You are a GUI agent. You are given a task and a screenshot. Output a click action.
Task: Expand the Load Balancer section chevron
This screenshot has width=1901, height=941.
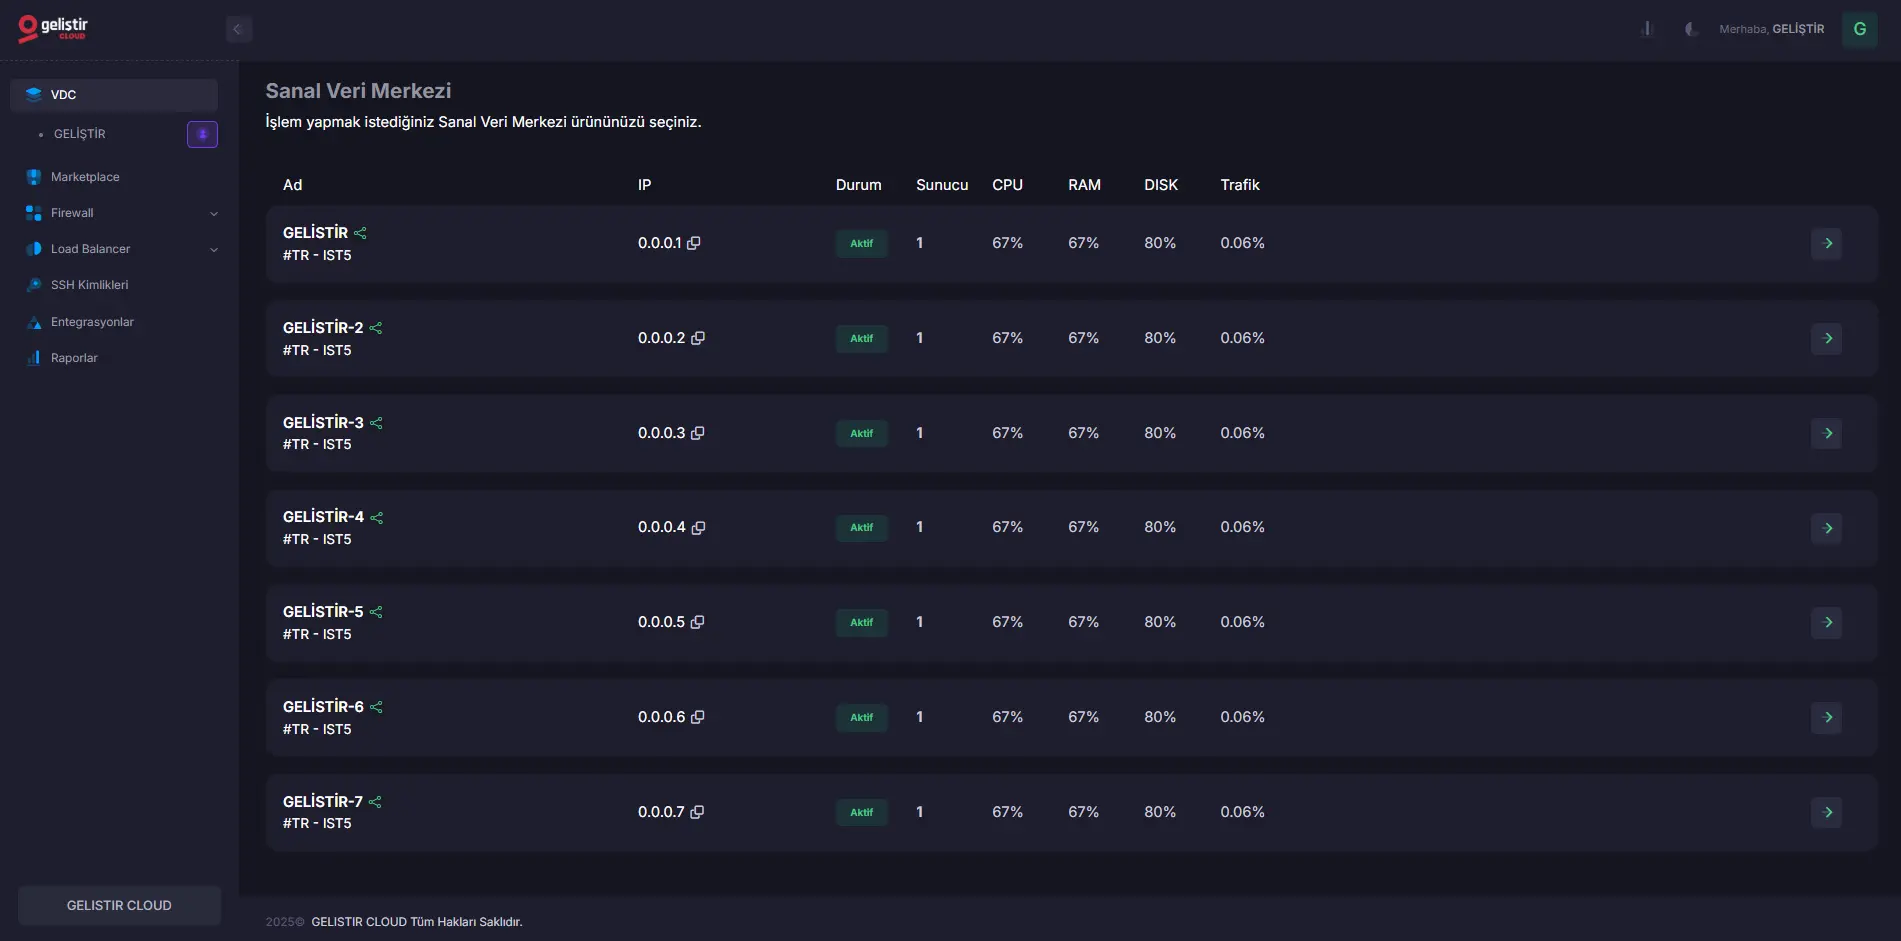tap(214, 248)
